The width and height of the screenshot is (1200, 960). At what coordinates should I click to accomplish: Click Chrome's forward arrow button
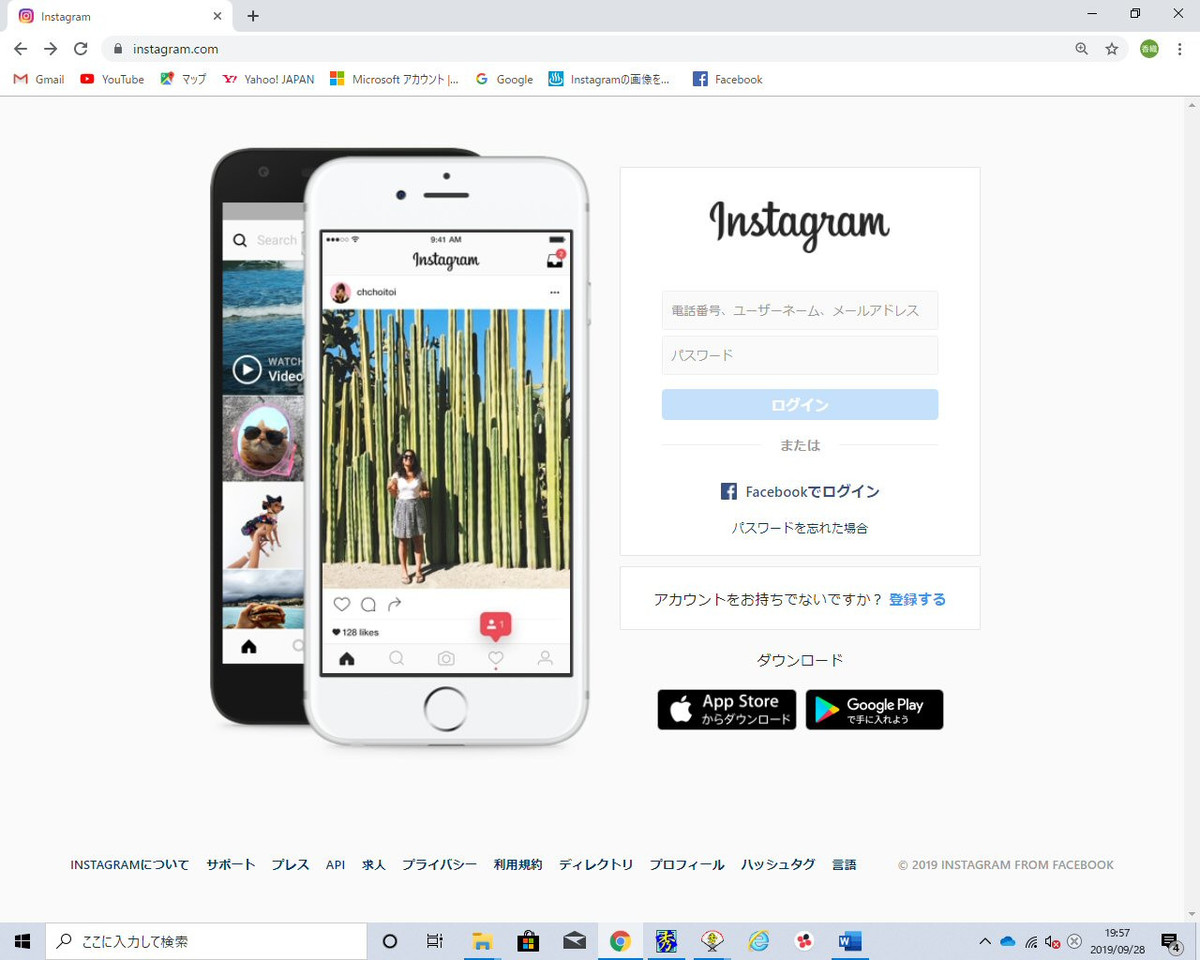51,48
